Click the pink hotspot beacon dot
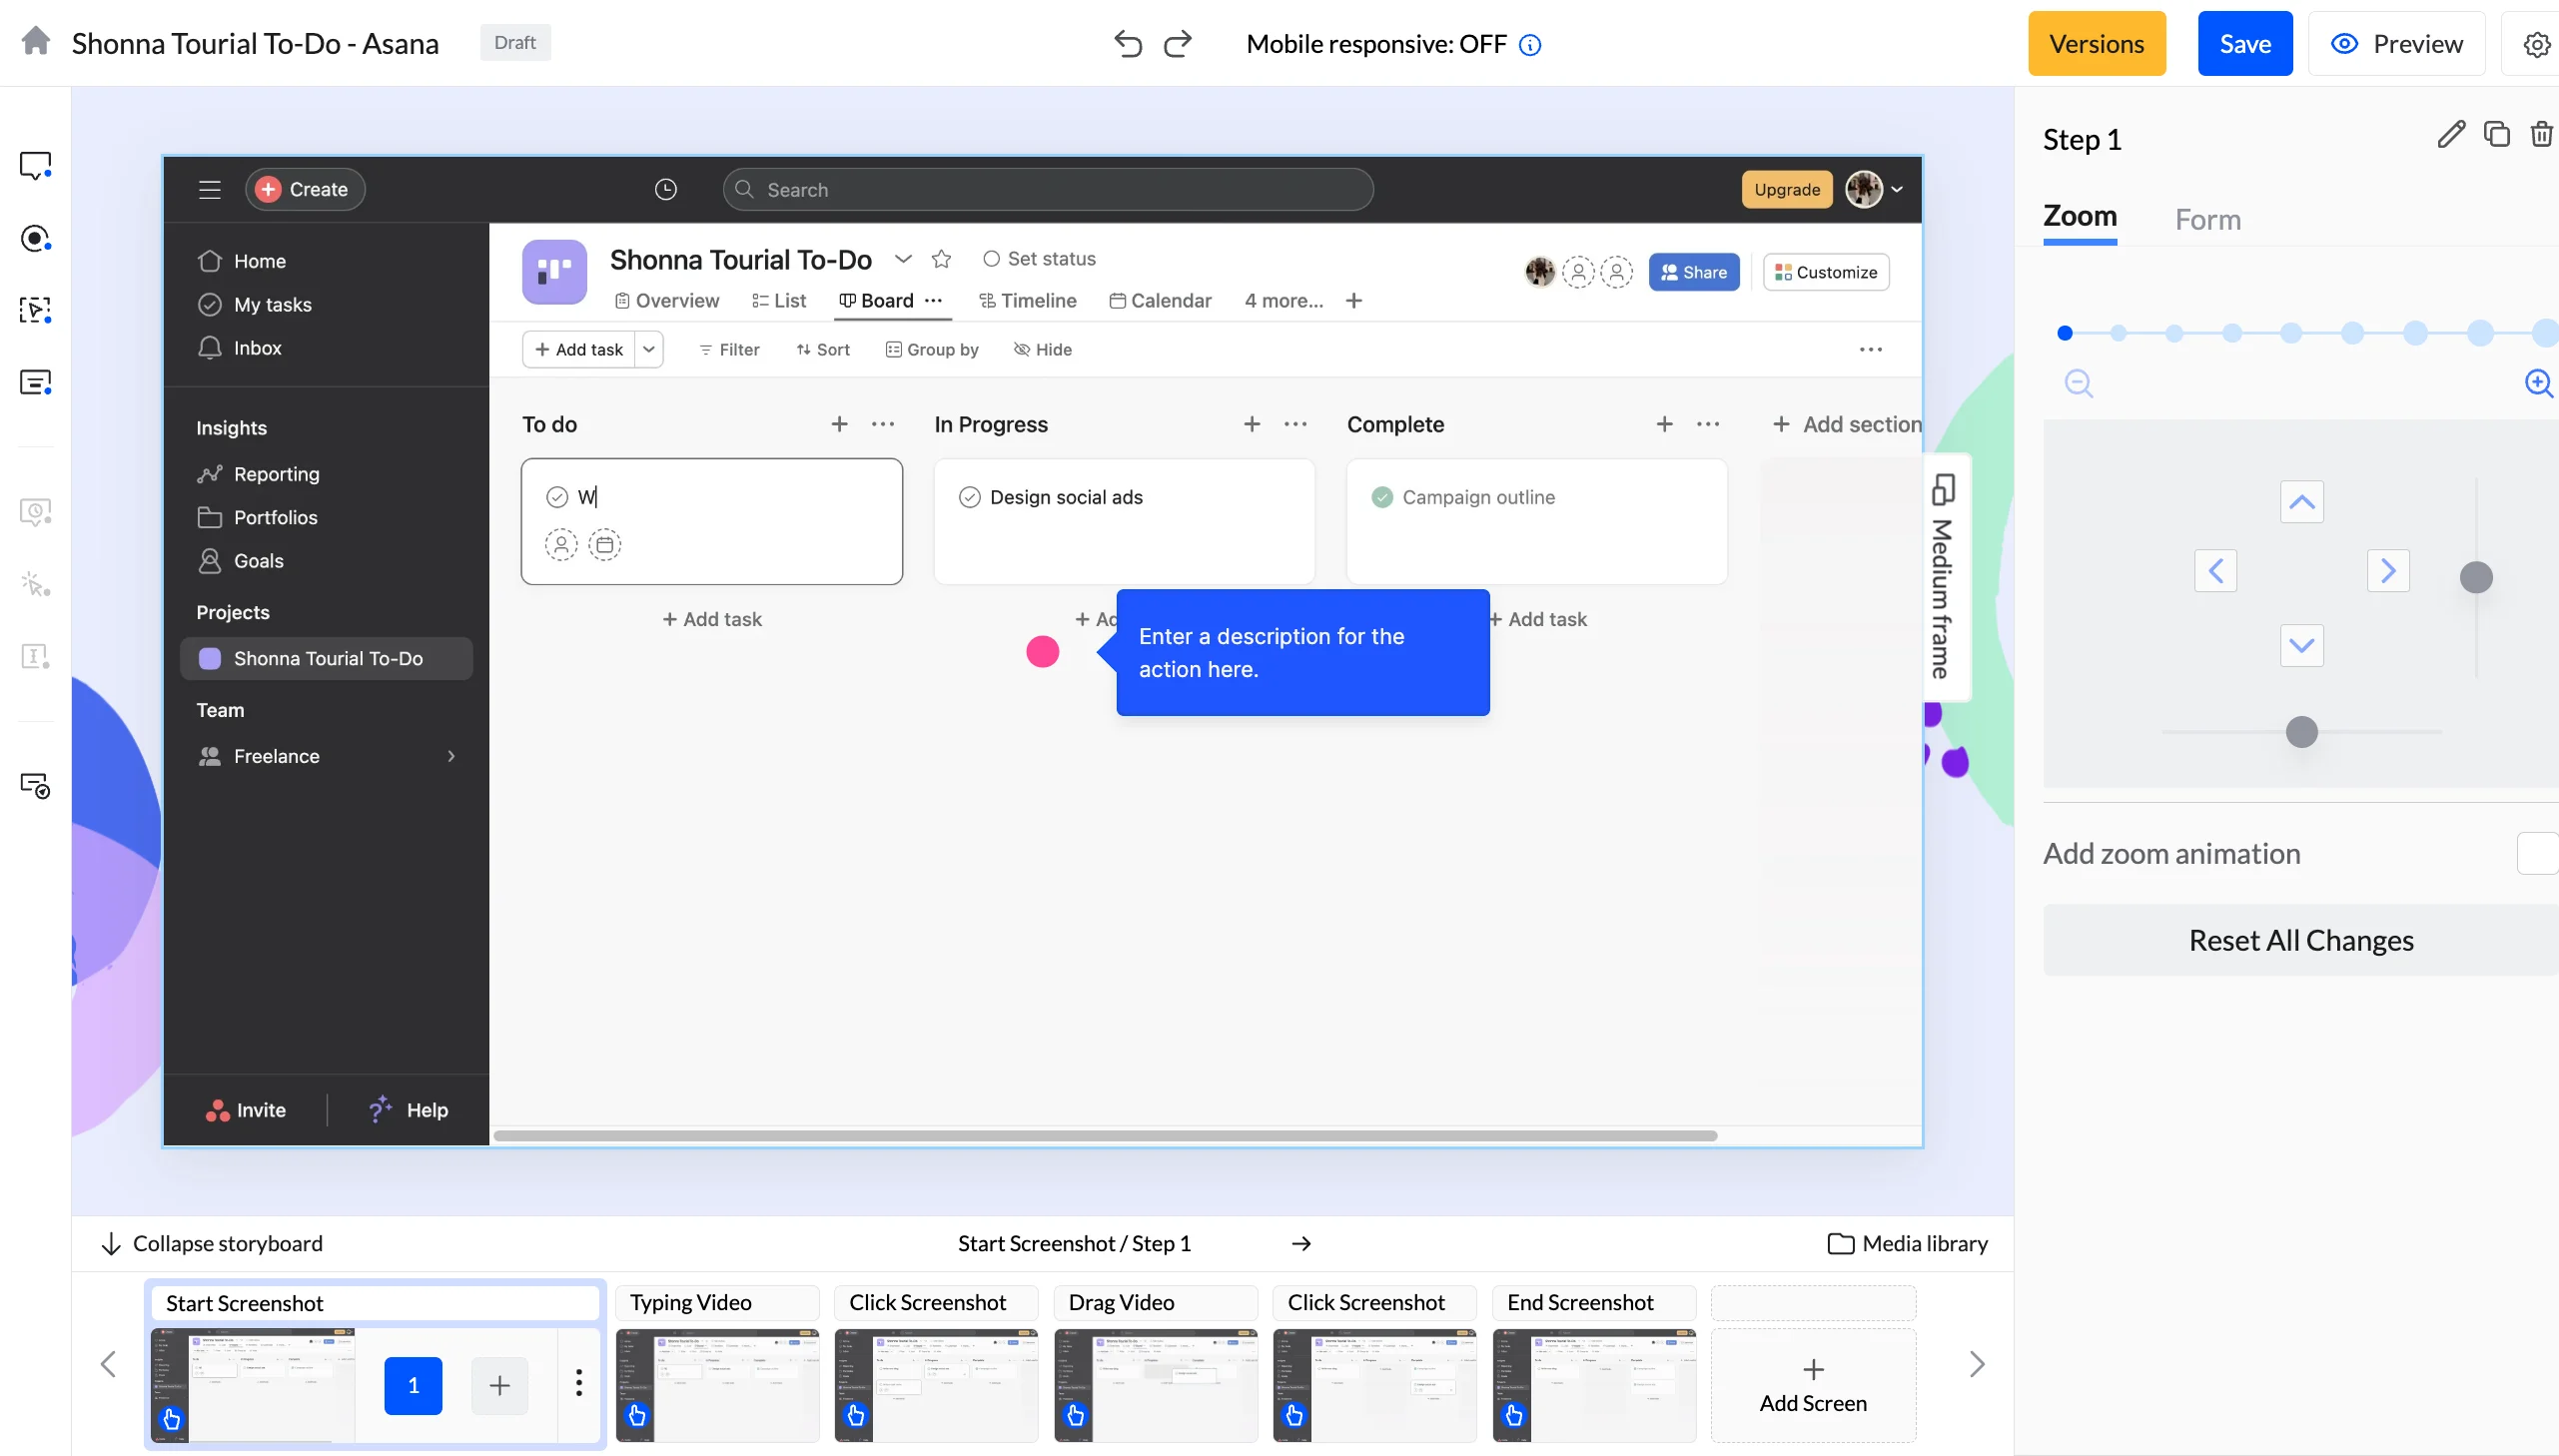 1042,652
